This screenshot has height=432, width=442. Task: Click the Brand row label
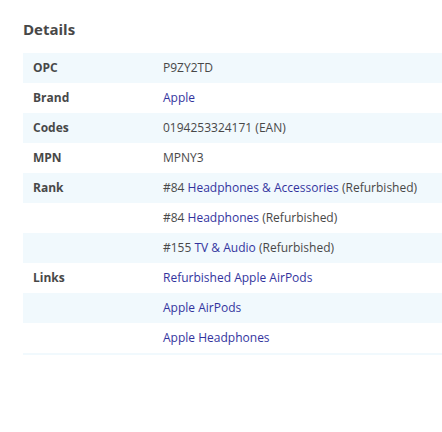tap(51, 98)
